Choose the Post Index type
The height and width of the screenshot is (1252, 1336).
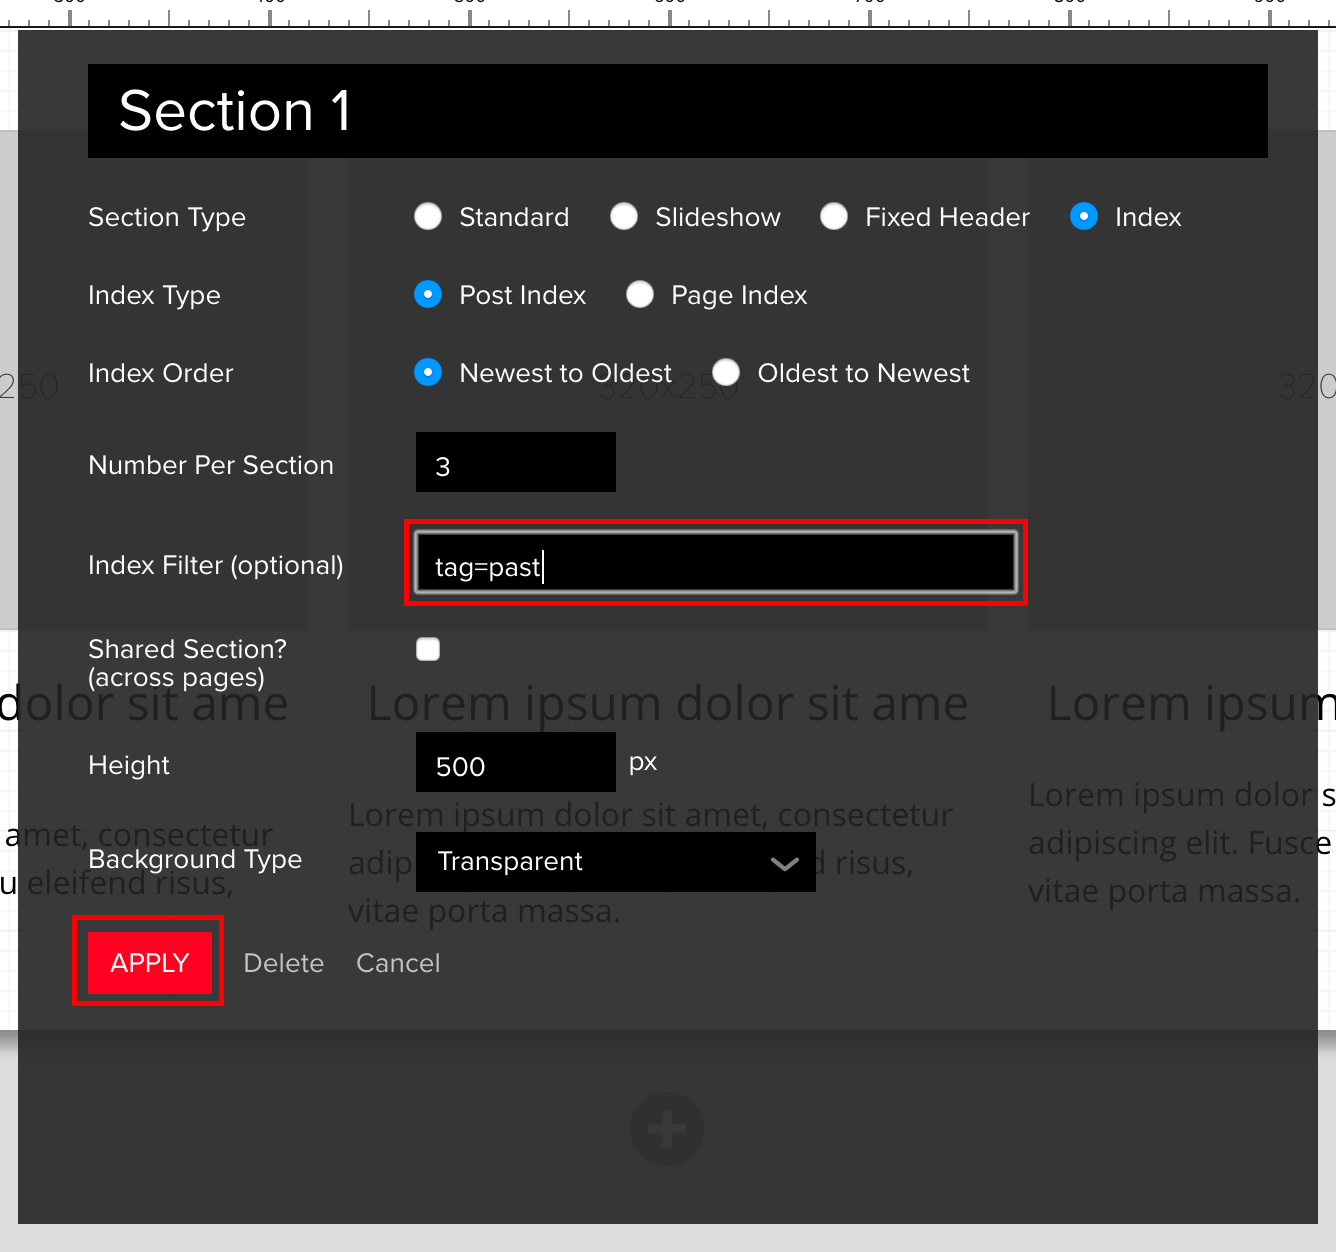pyautogui.click(x=429, y=295)
